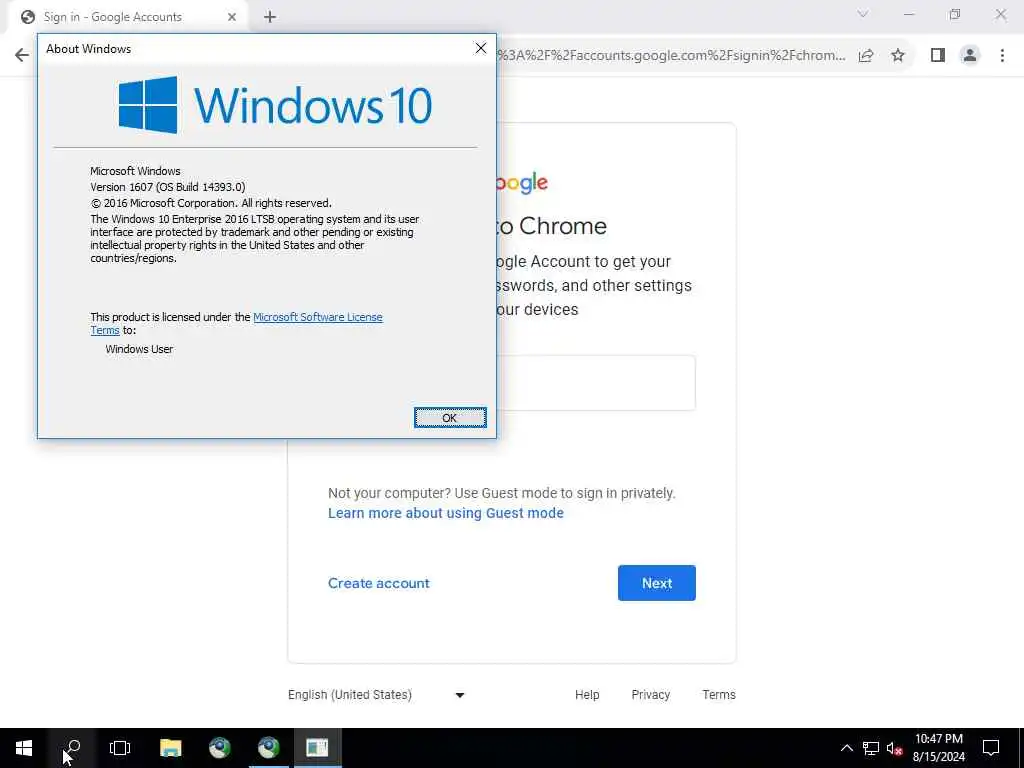Open the Windows Start menu

(x=24, y=748)
